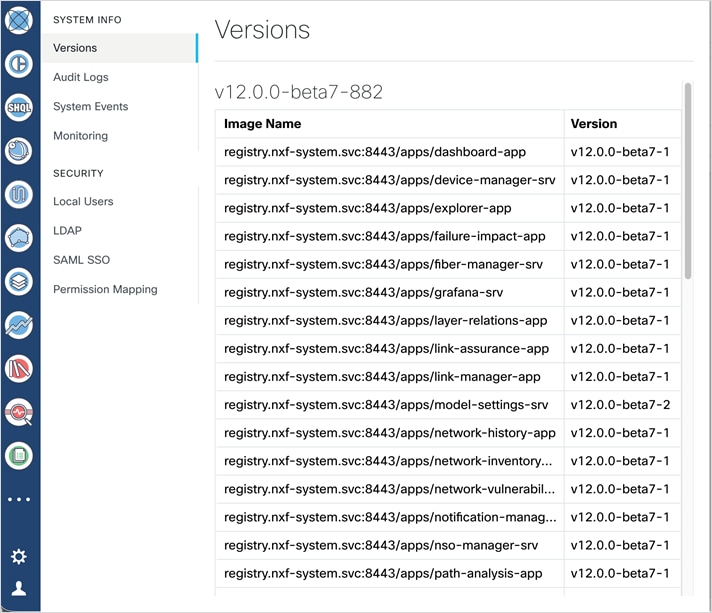
Task: Open the green inventory sheet icon
Action: pyautogui.click(x=19, y=455)
